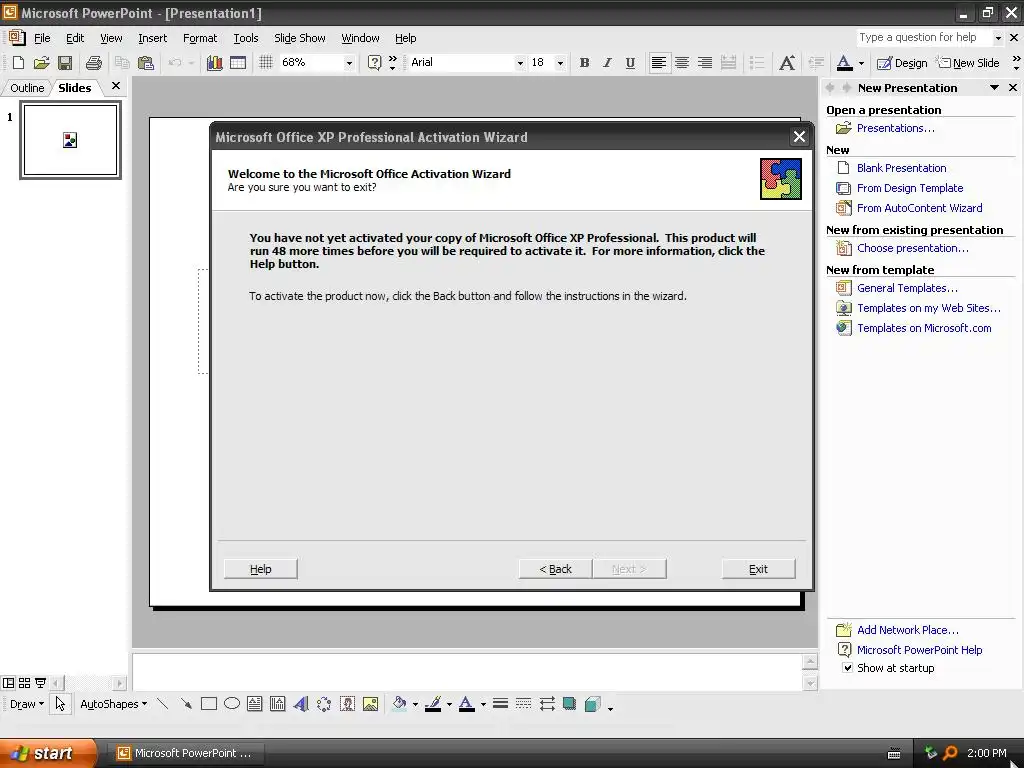Open the font size dropdown
The height and width of the screenshot is (768, 1024).
[x=560, y=63]
